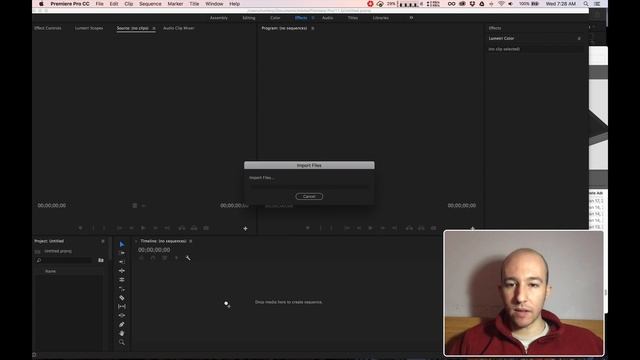The image size is (640, 360).
Task: Click the Source monitor timecode on the left
Action: (51, 205)
